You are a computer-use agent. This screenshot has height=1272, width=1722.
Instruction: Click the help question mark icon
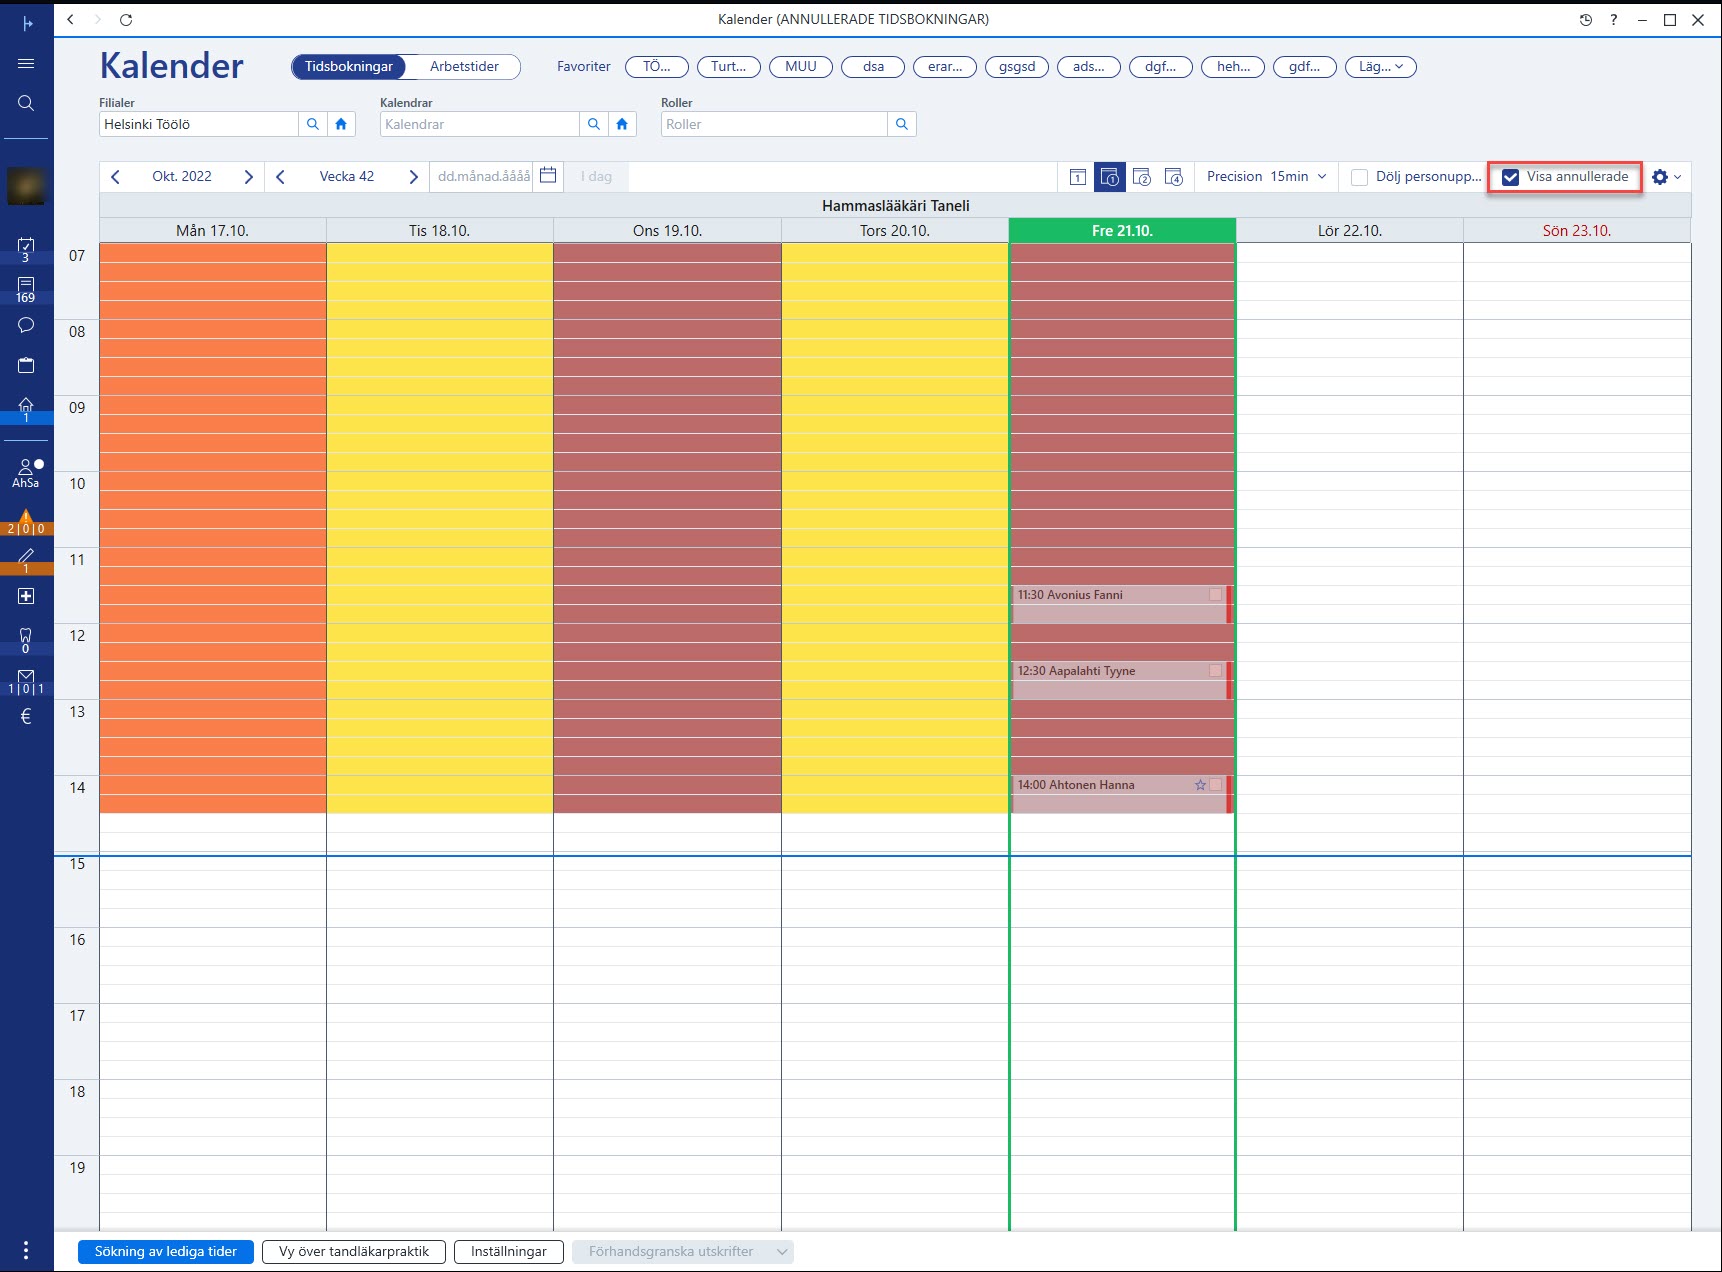pos(1613,19)
